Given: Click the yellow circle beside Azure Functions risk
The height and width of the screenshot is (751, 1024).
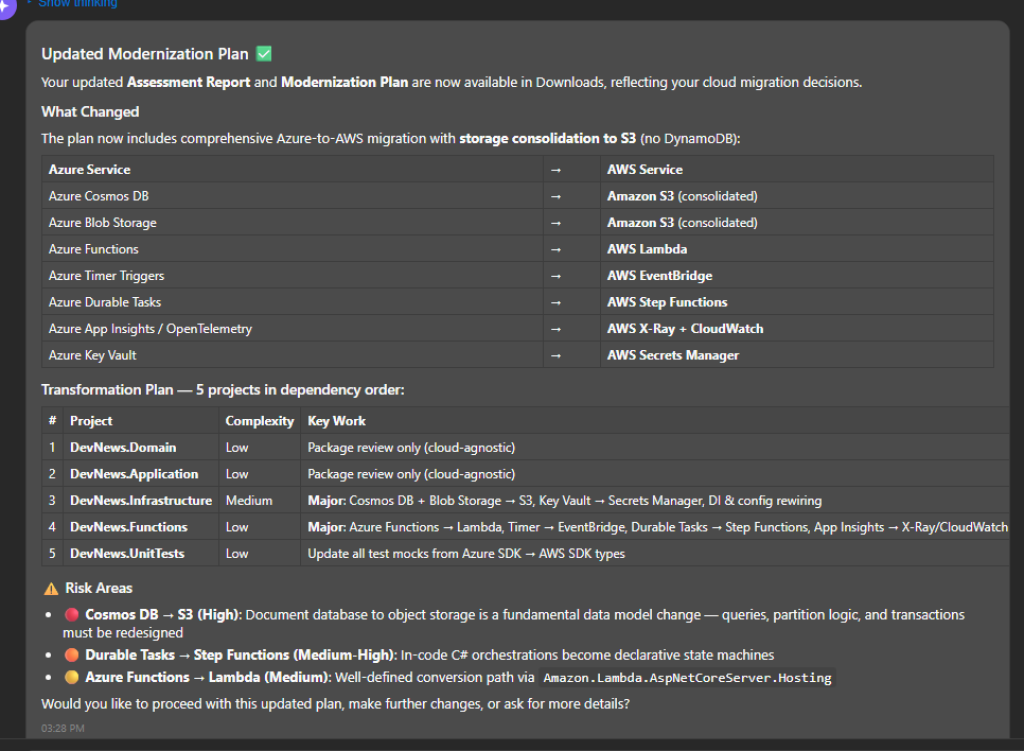Looking at the screenshot, I should click(x=72, y=677).
